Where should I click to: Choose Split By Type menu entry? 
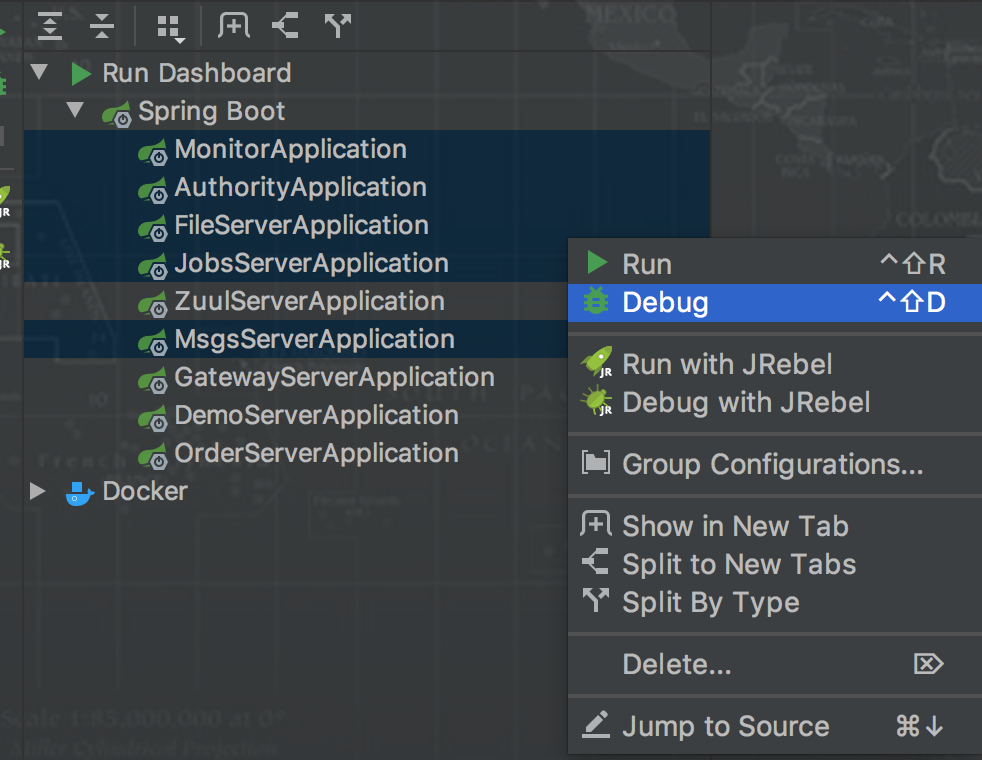pos(775,602)
